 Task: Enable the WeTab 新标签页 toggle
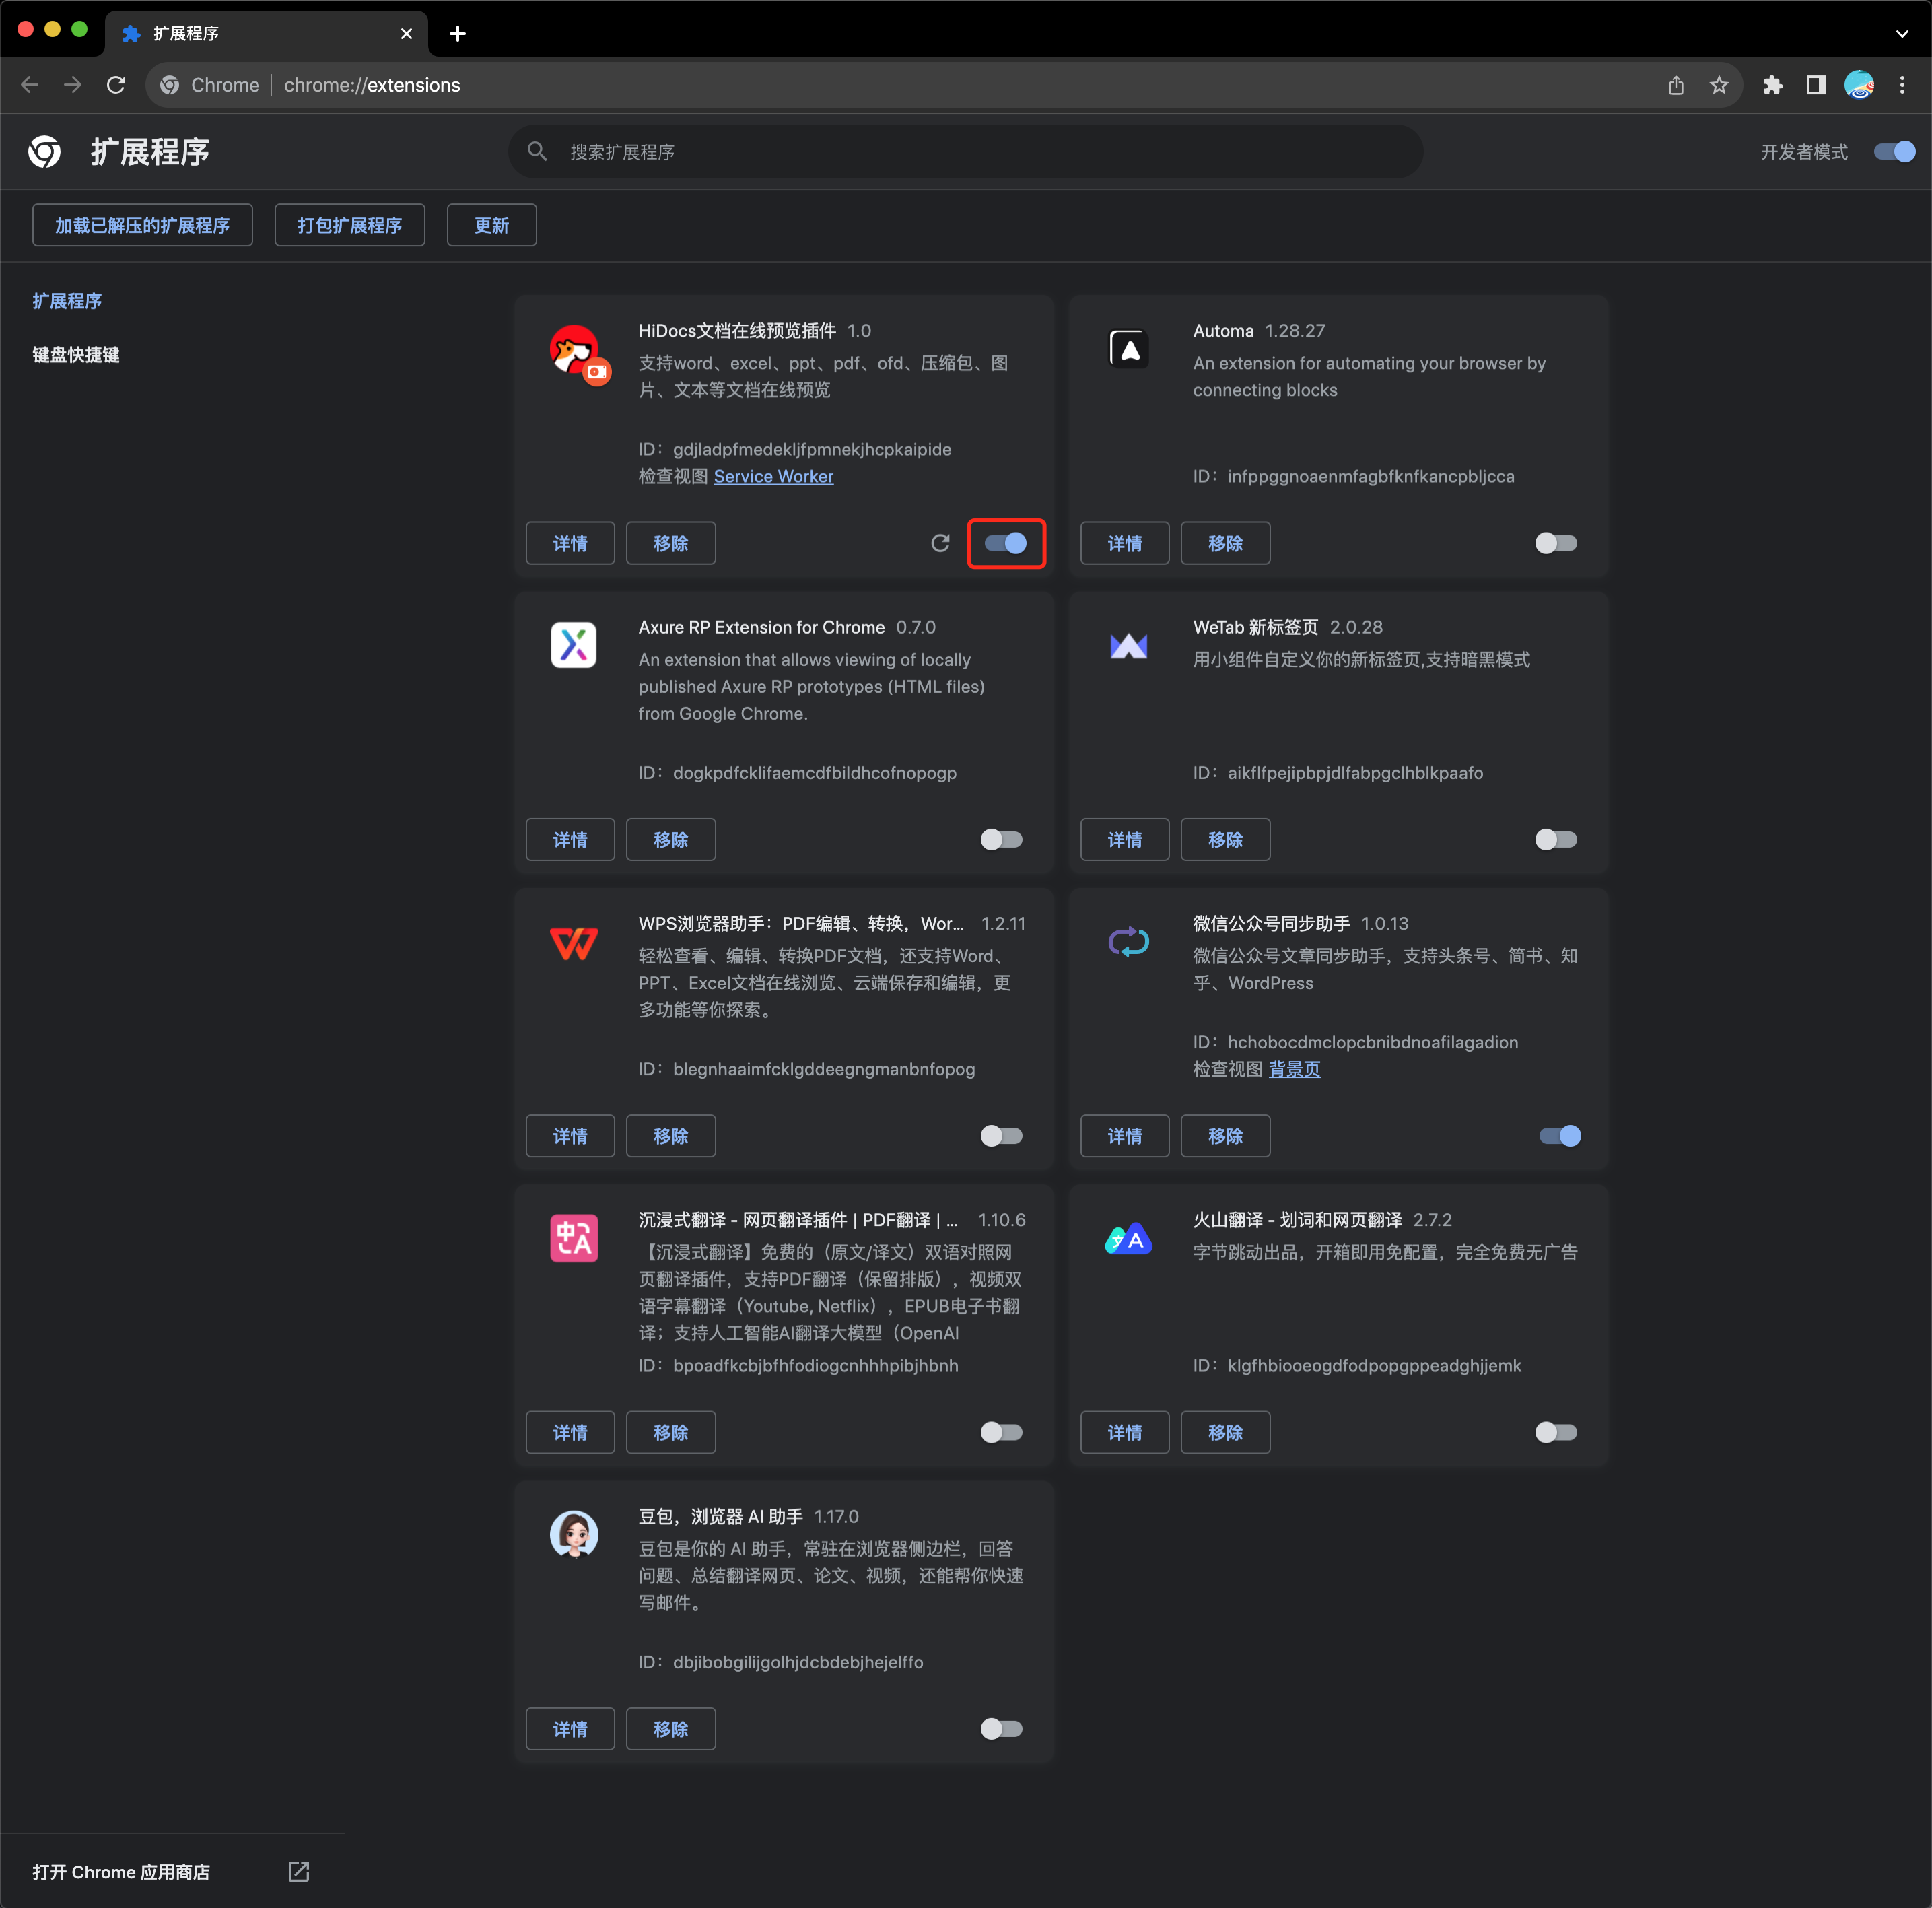1556,839
